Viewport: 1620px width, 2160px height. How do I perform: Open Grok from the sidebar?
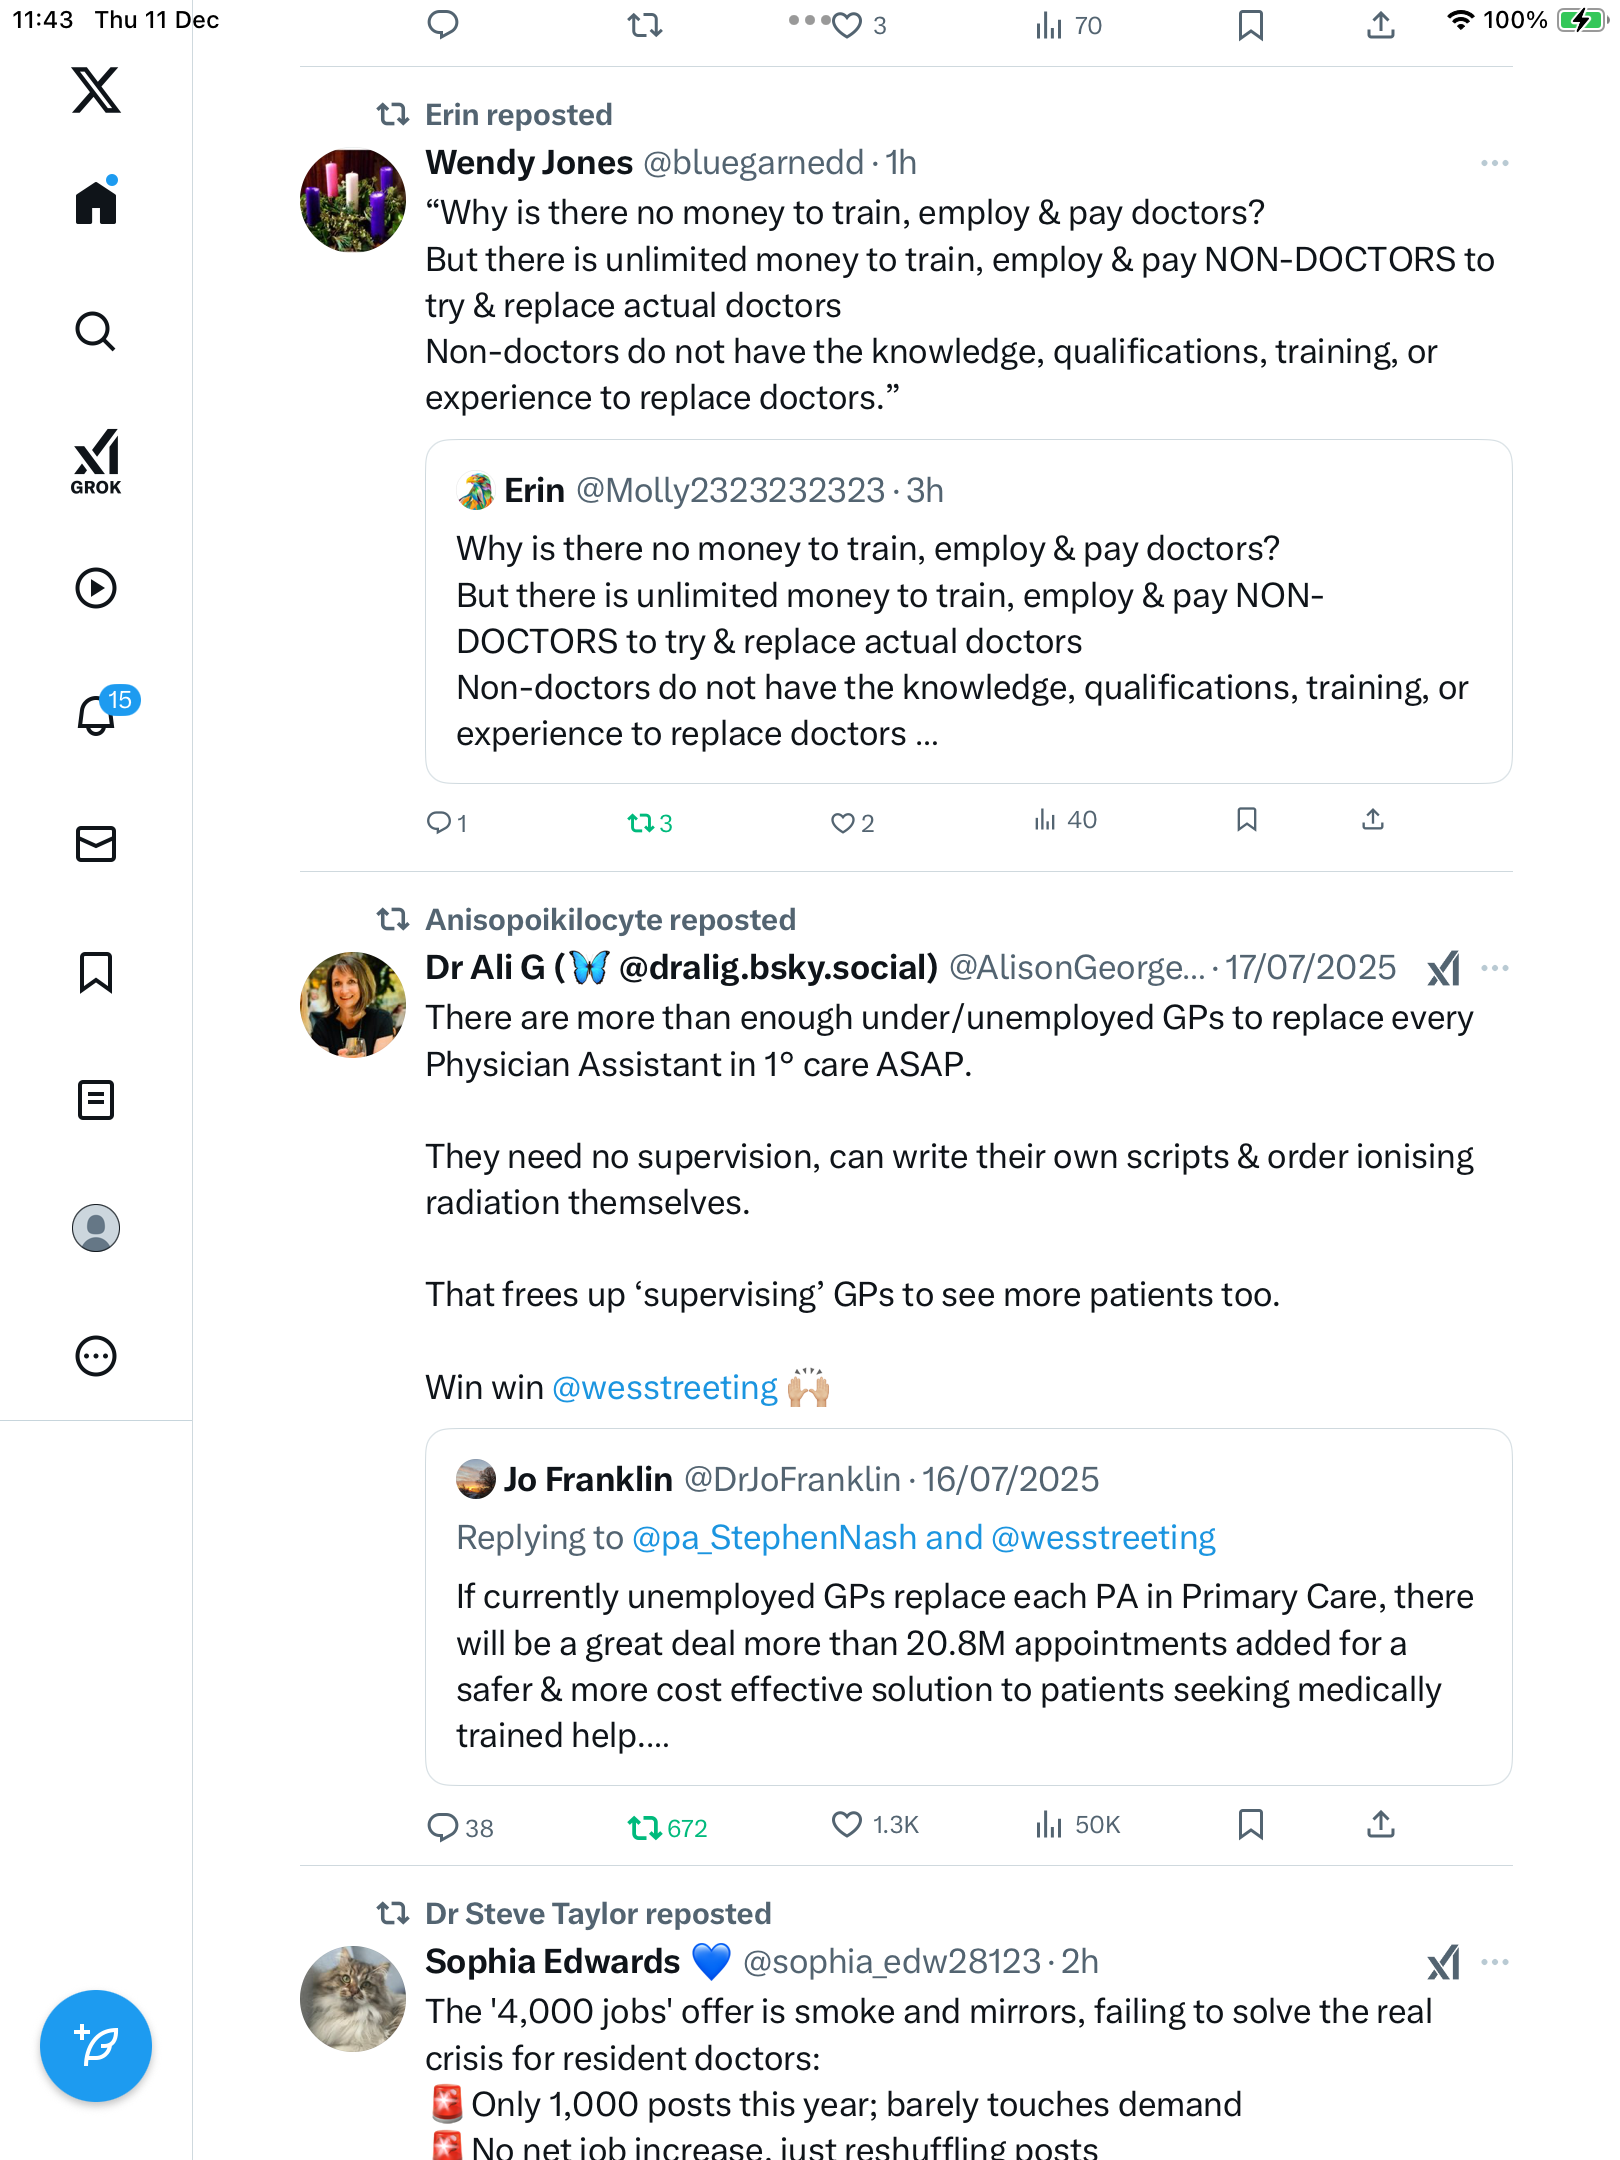tap(96, 462)
